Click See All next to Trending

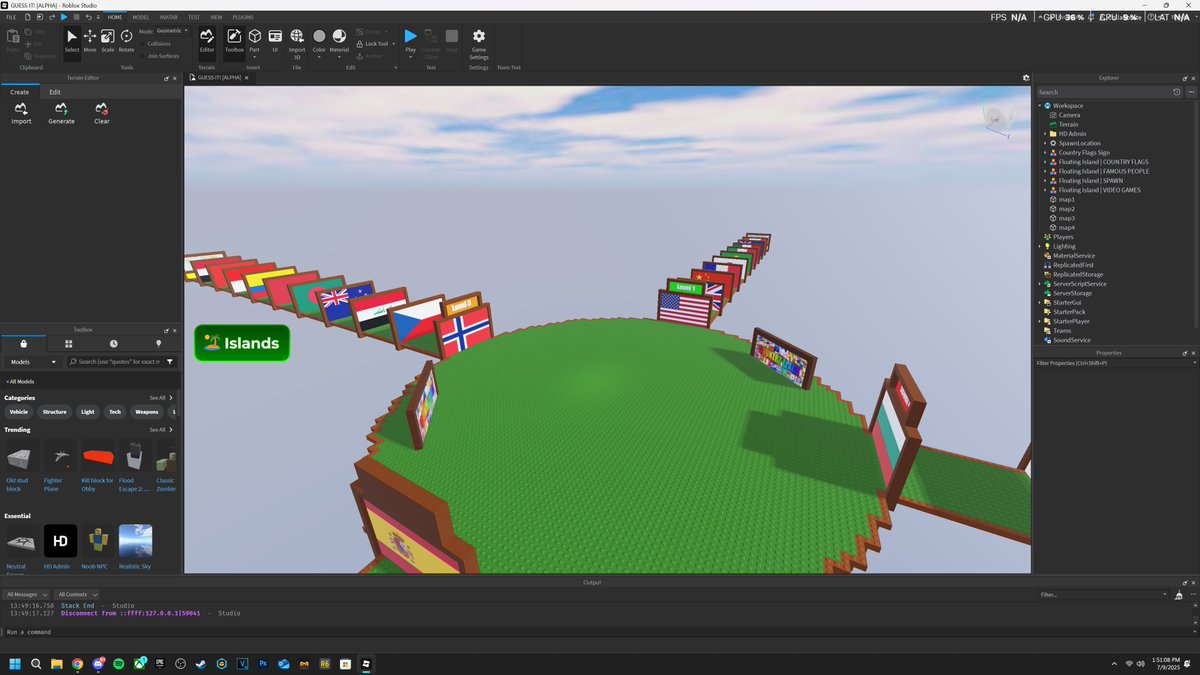point(161,430)
